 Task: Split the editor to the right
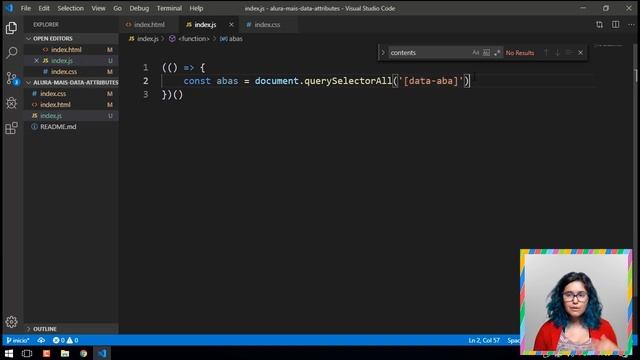[616, 24]
